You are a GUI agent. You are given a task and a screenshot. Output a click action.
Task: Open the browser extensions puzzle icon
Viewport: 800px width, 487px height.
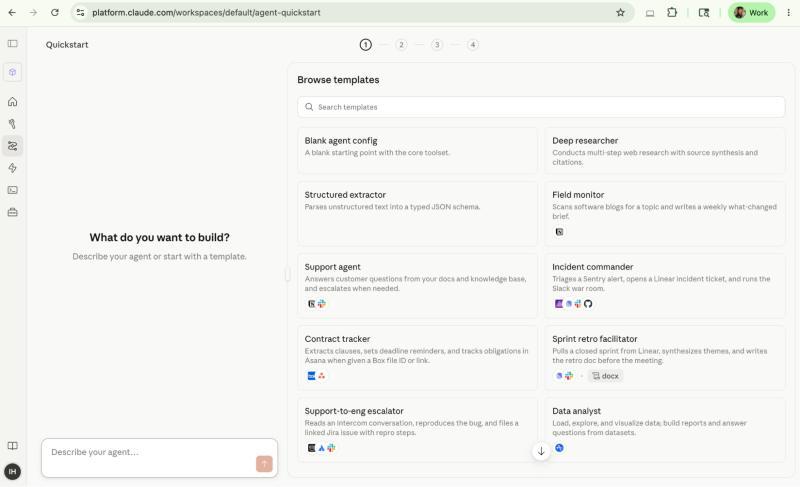pos(672,13)
